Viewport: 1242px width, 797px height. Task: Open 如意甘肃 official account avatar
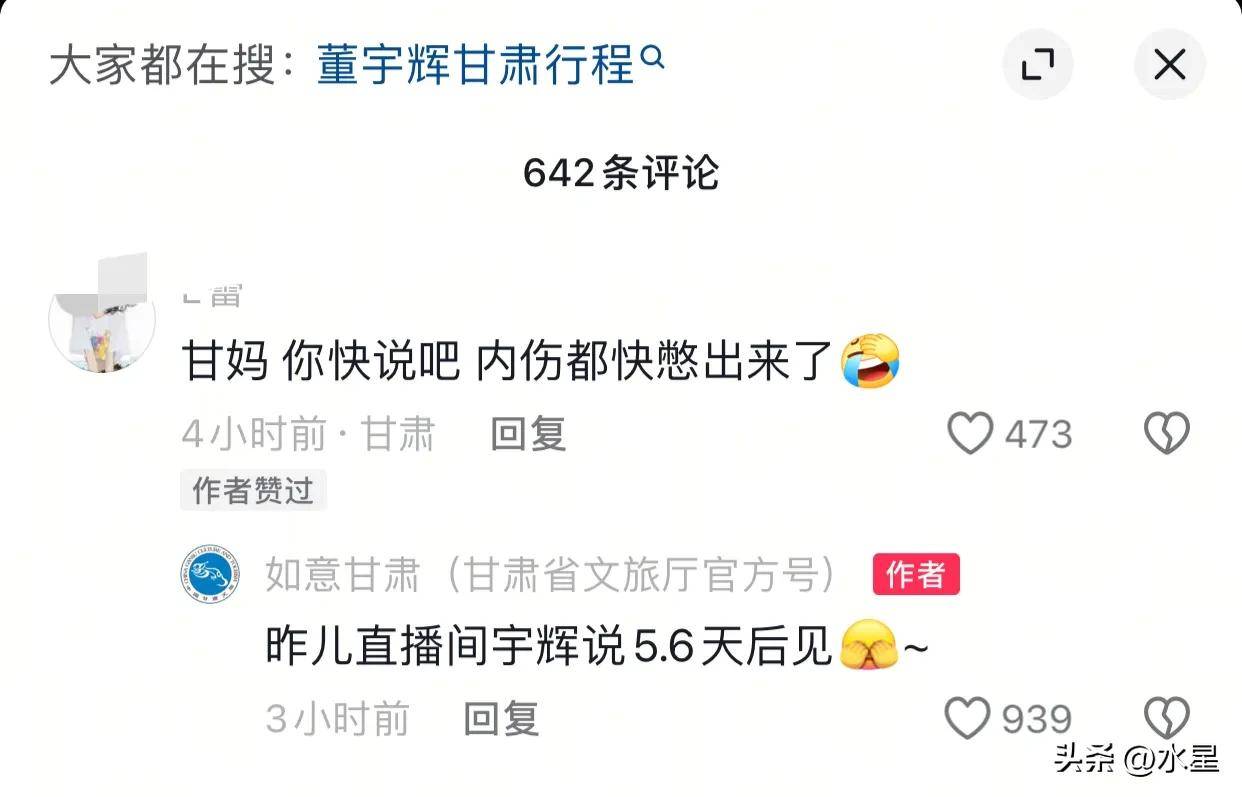coord(210,575)
